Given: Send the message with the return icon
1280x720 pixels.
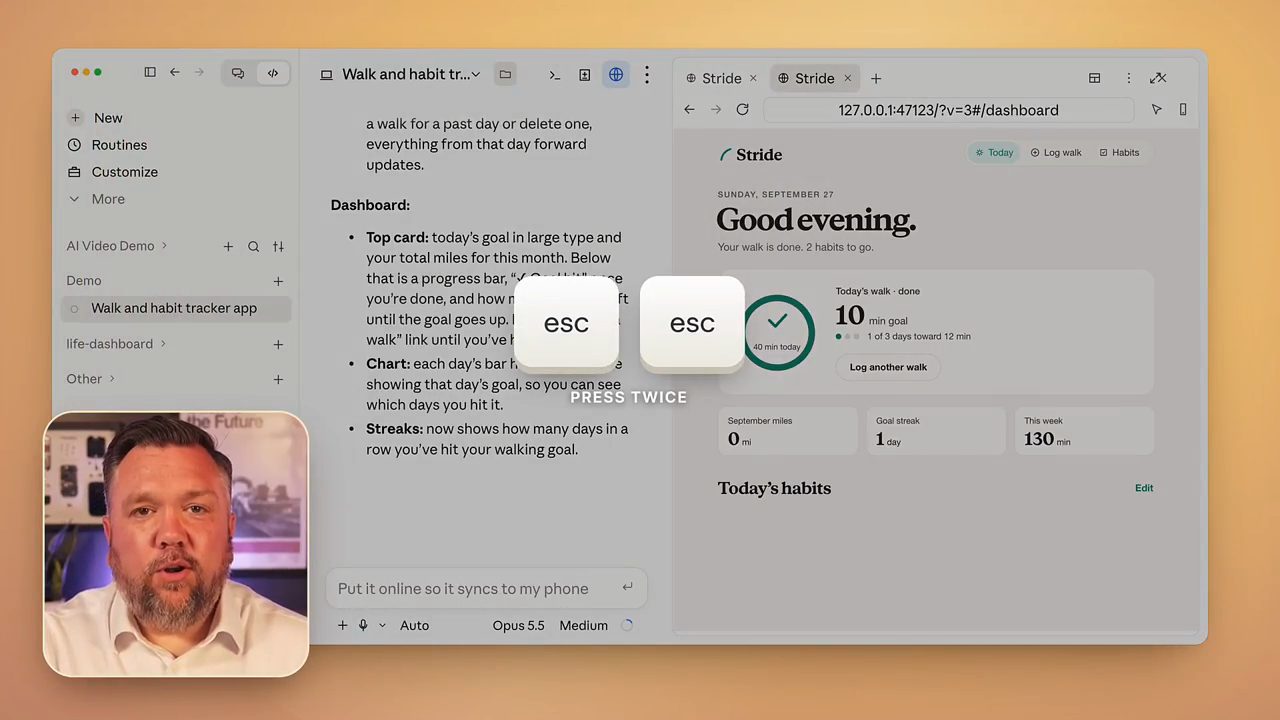Looking at the screenshot, I should coord(628,587).
